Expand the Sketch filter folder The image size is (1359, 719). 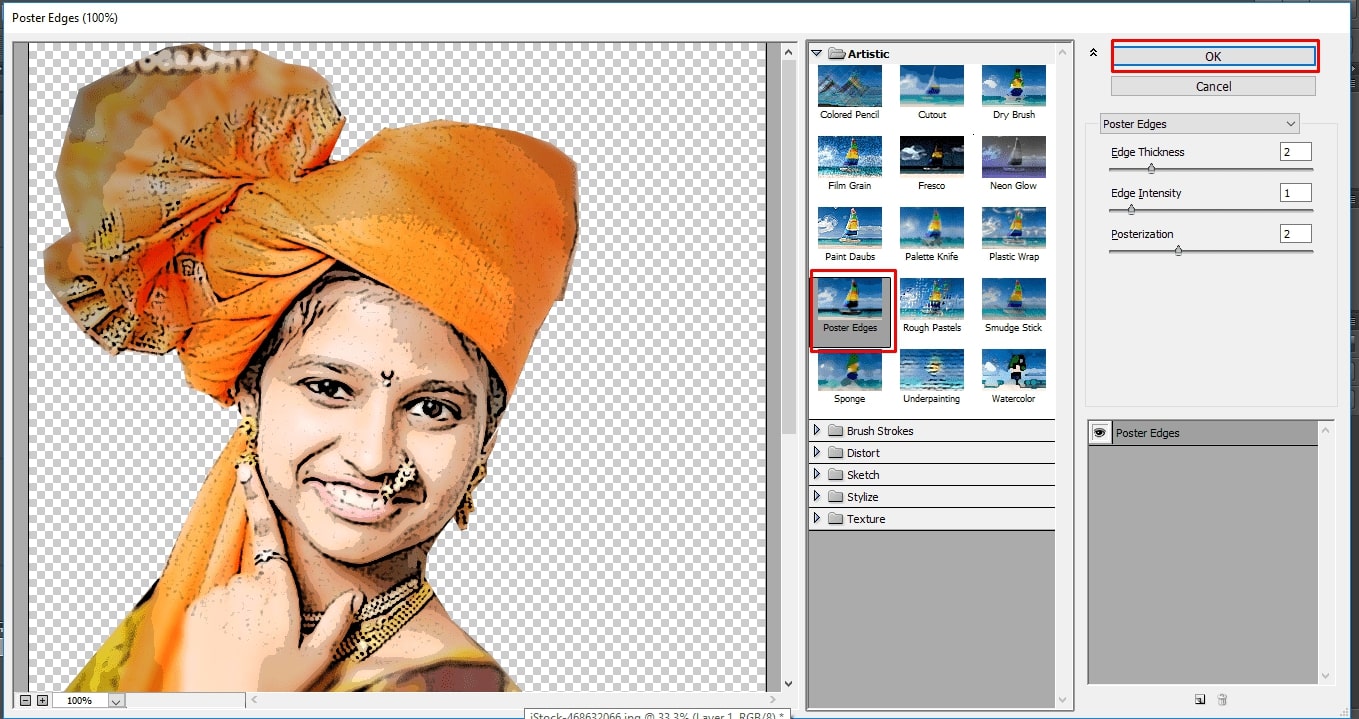(x=817, y=475)
